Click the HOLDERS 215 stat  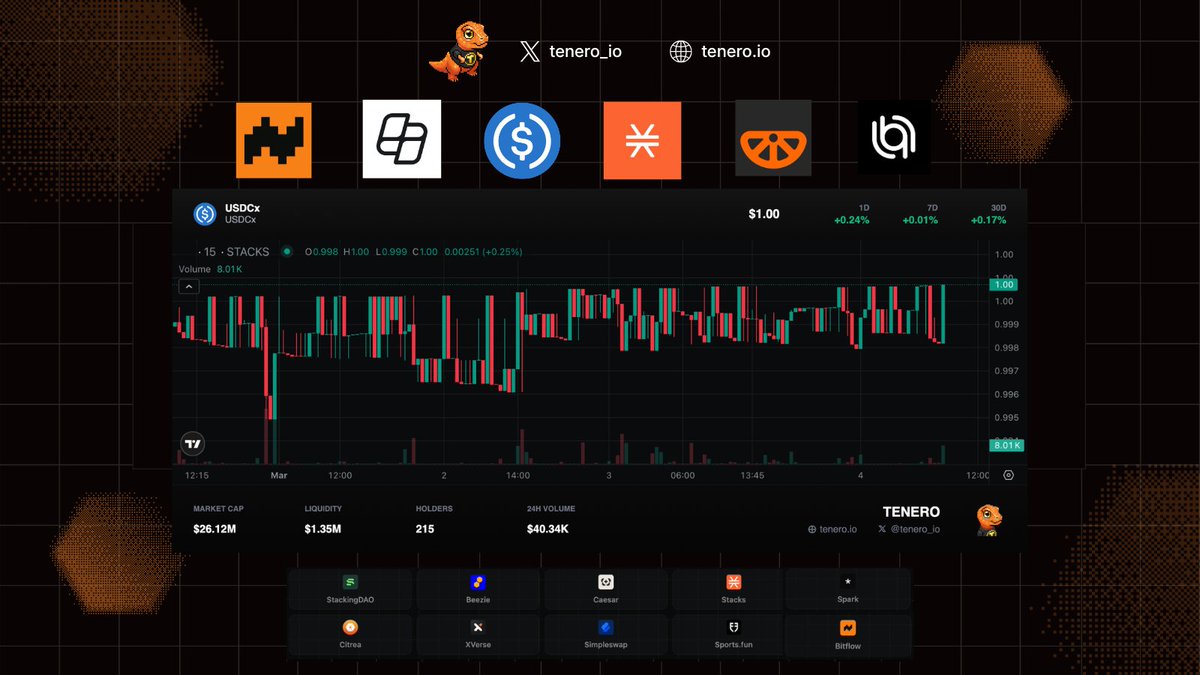434,519
